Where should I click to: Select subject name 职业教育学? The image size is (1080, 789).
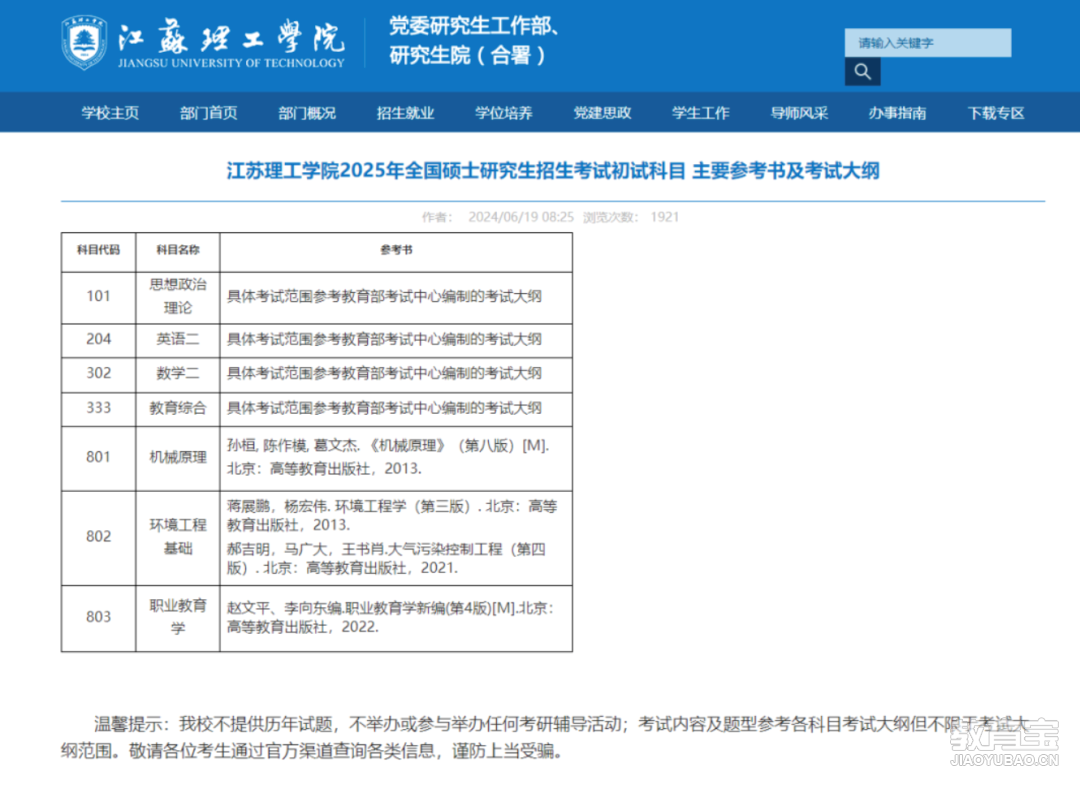point(178,617)
